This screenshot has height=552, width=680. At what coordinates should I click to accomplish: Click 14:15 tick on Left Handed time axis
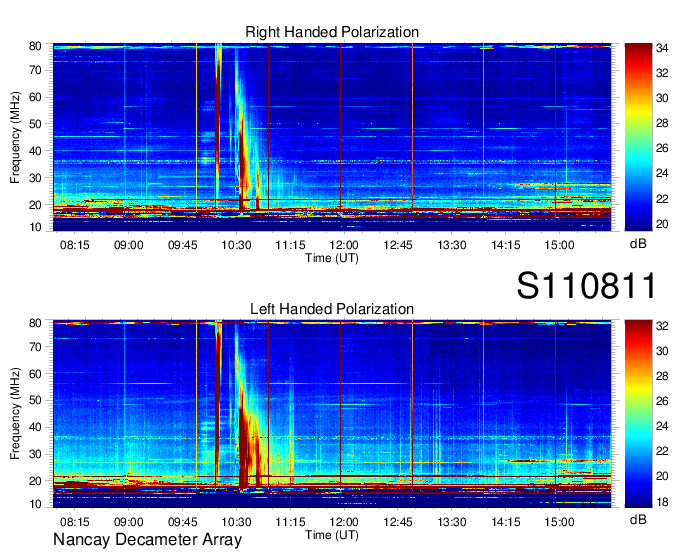pos(506,522)
